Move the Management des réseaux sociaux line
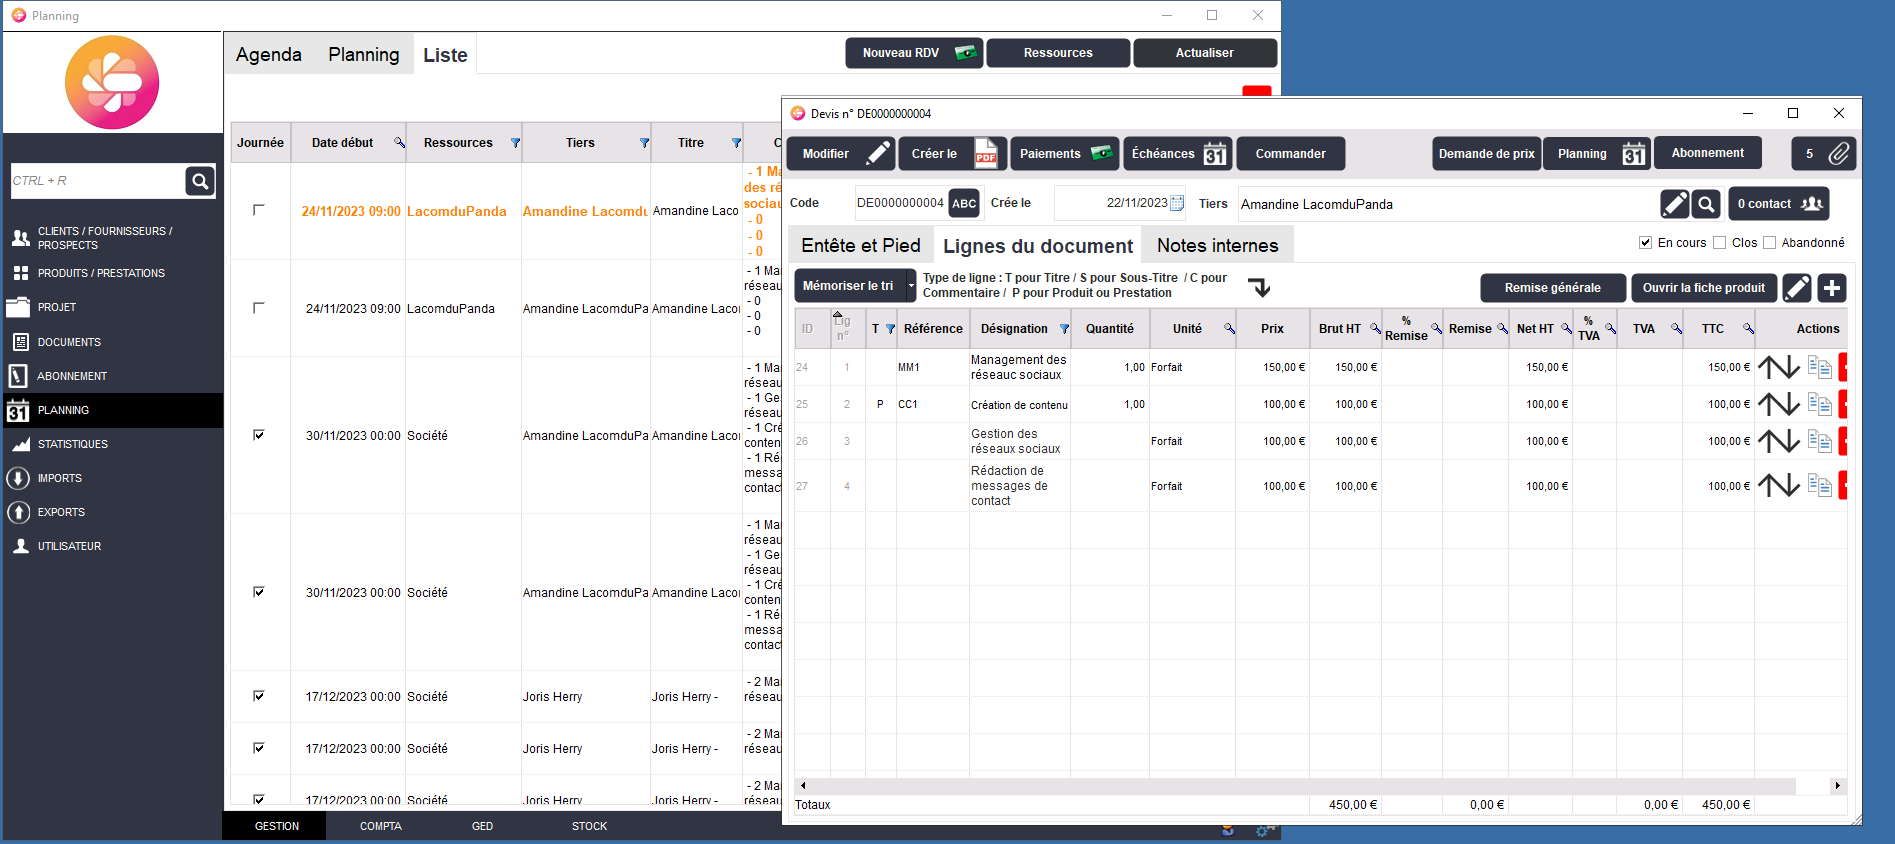Image resolution: width=1895 pixels, height=844 pixels. click(1778, 368)
